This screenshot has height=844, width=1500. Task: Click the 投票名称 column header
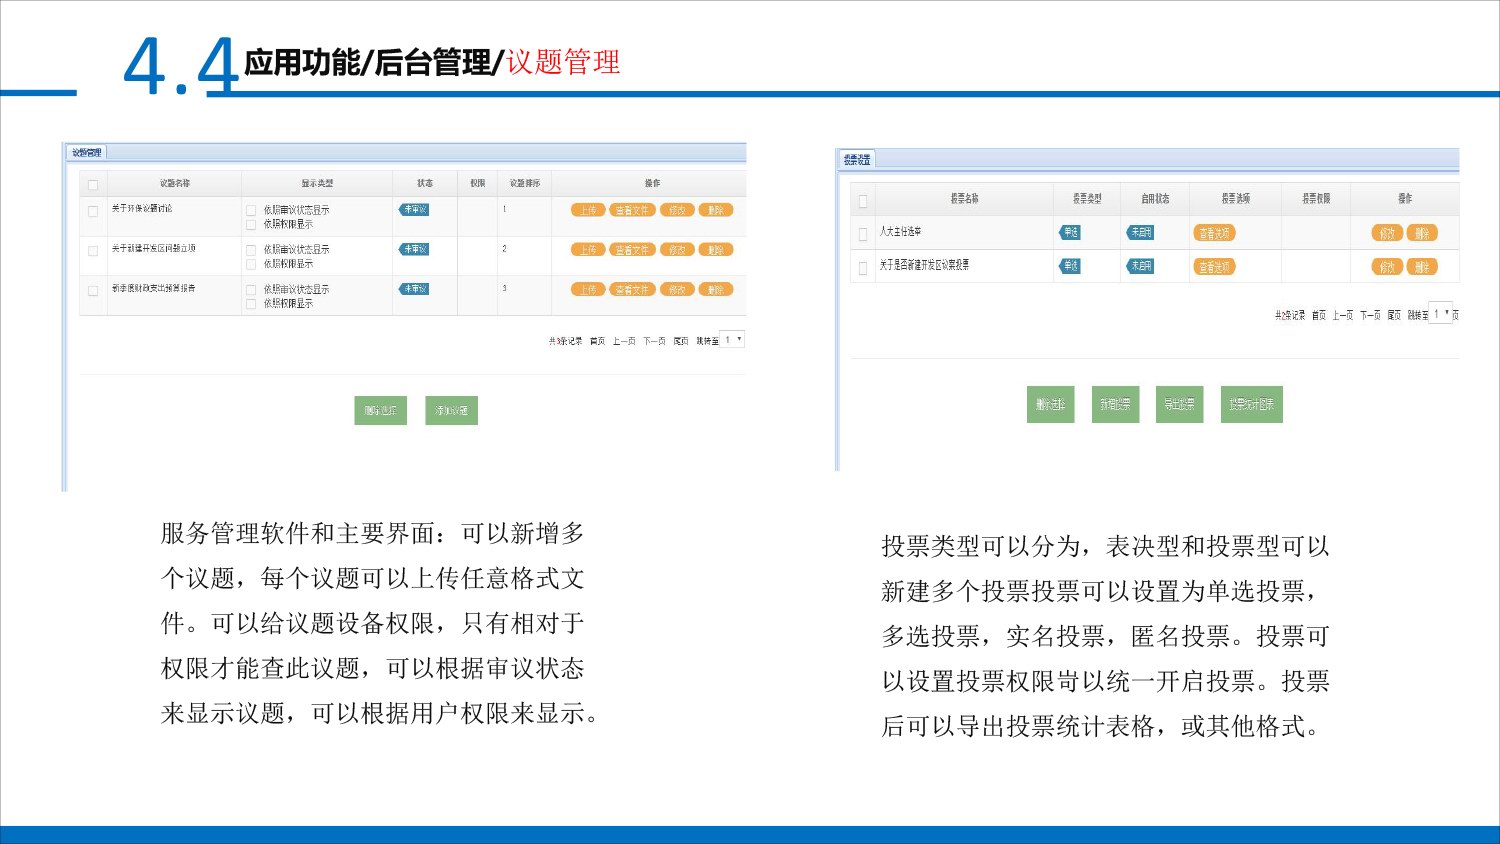pos(964,199)
